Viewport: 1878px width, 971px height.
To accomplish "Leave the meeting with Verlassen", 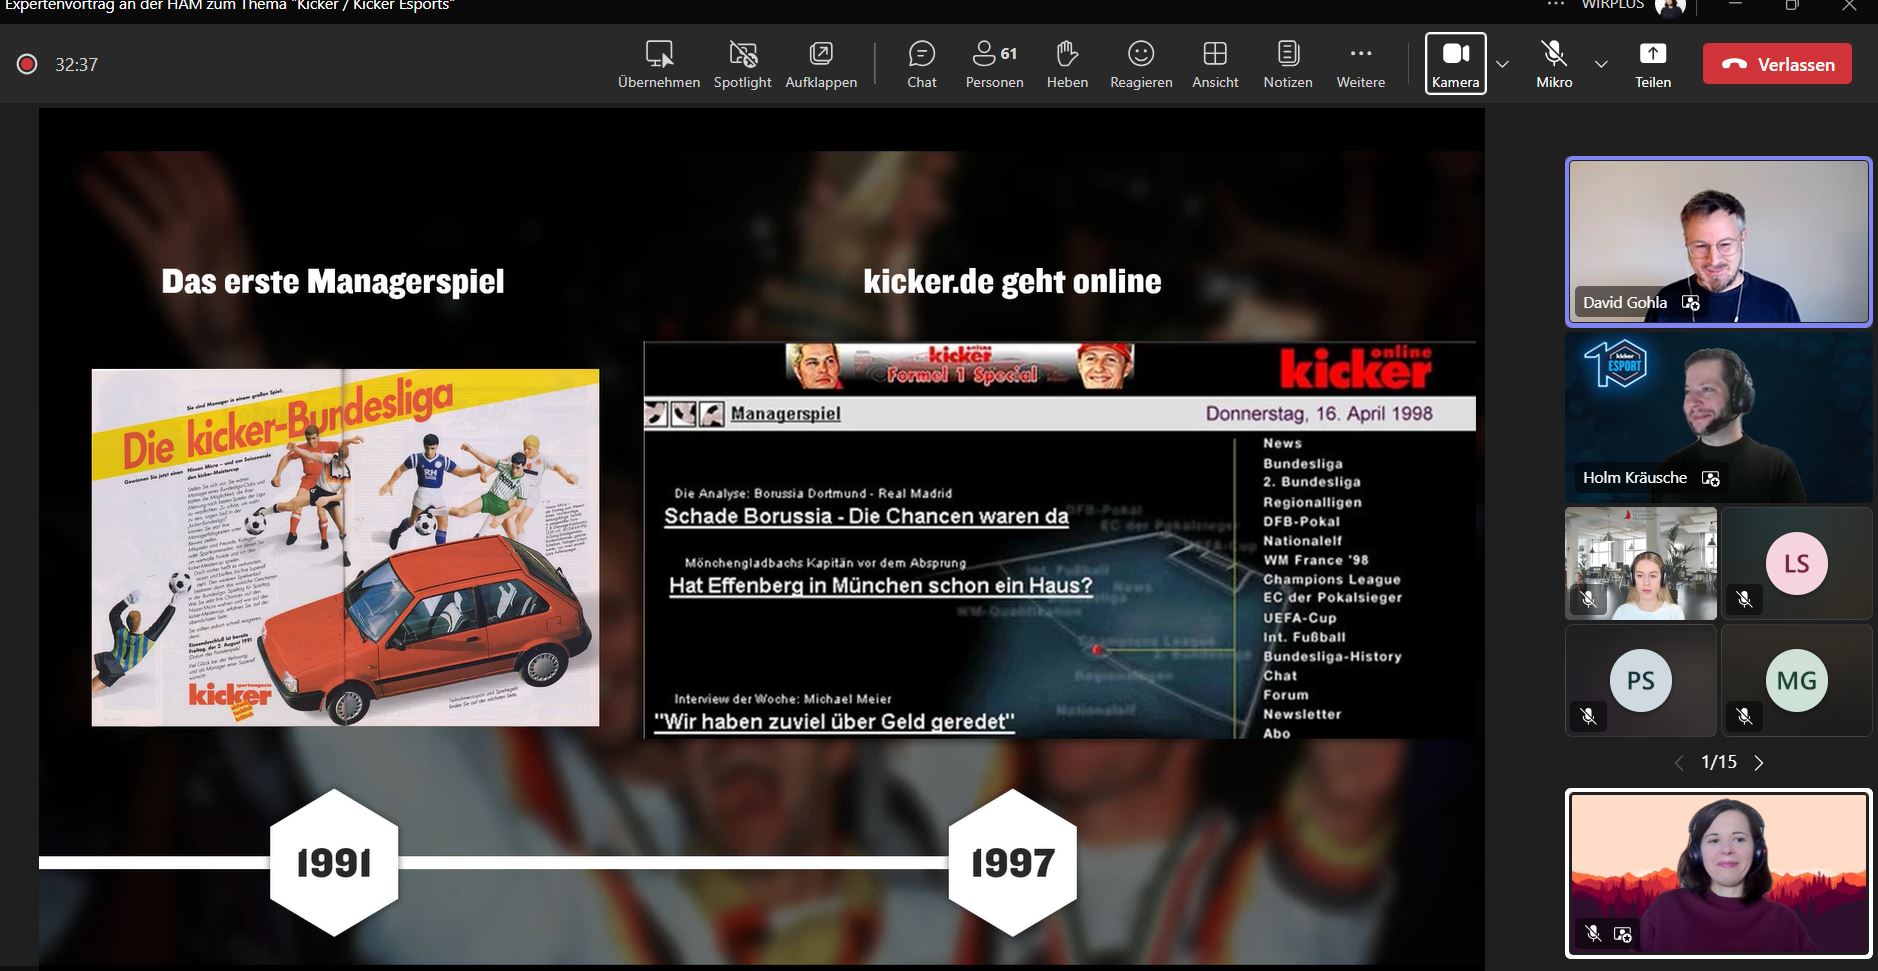I will tap(1777, 64).
